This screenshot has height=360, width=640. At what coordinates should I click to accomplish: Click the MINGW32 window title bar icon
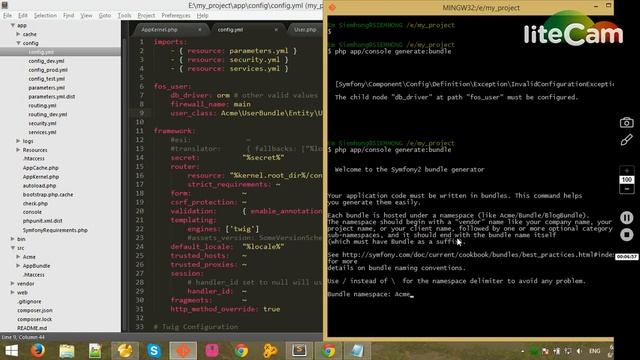[x=333, y=7]
